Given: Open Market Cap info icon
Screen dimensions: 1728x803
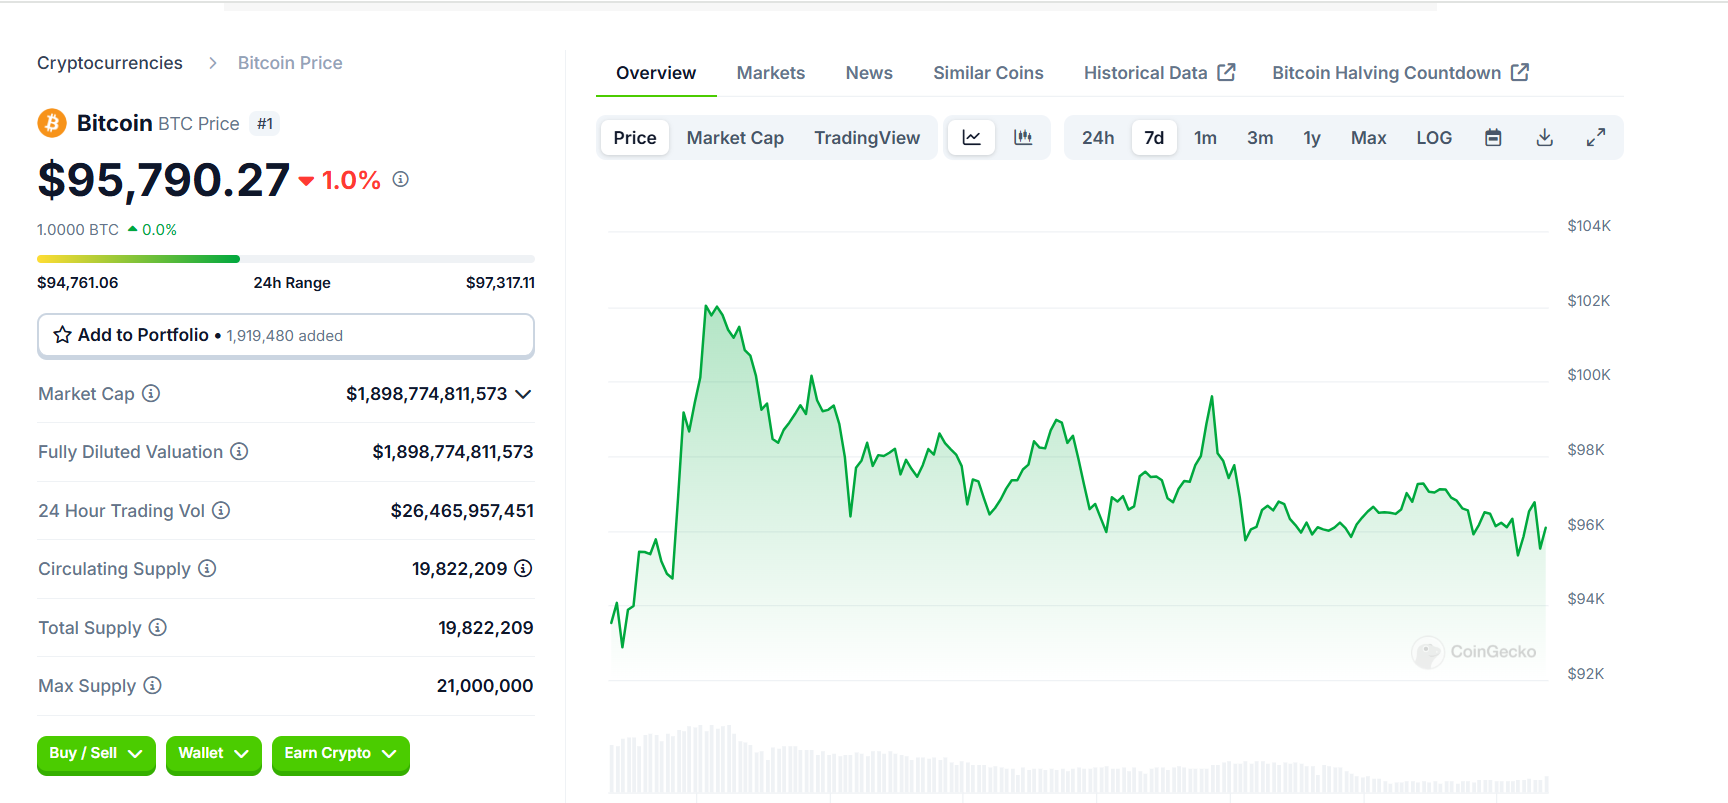Looking at the screenshot, I should coord(151,393).
